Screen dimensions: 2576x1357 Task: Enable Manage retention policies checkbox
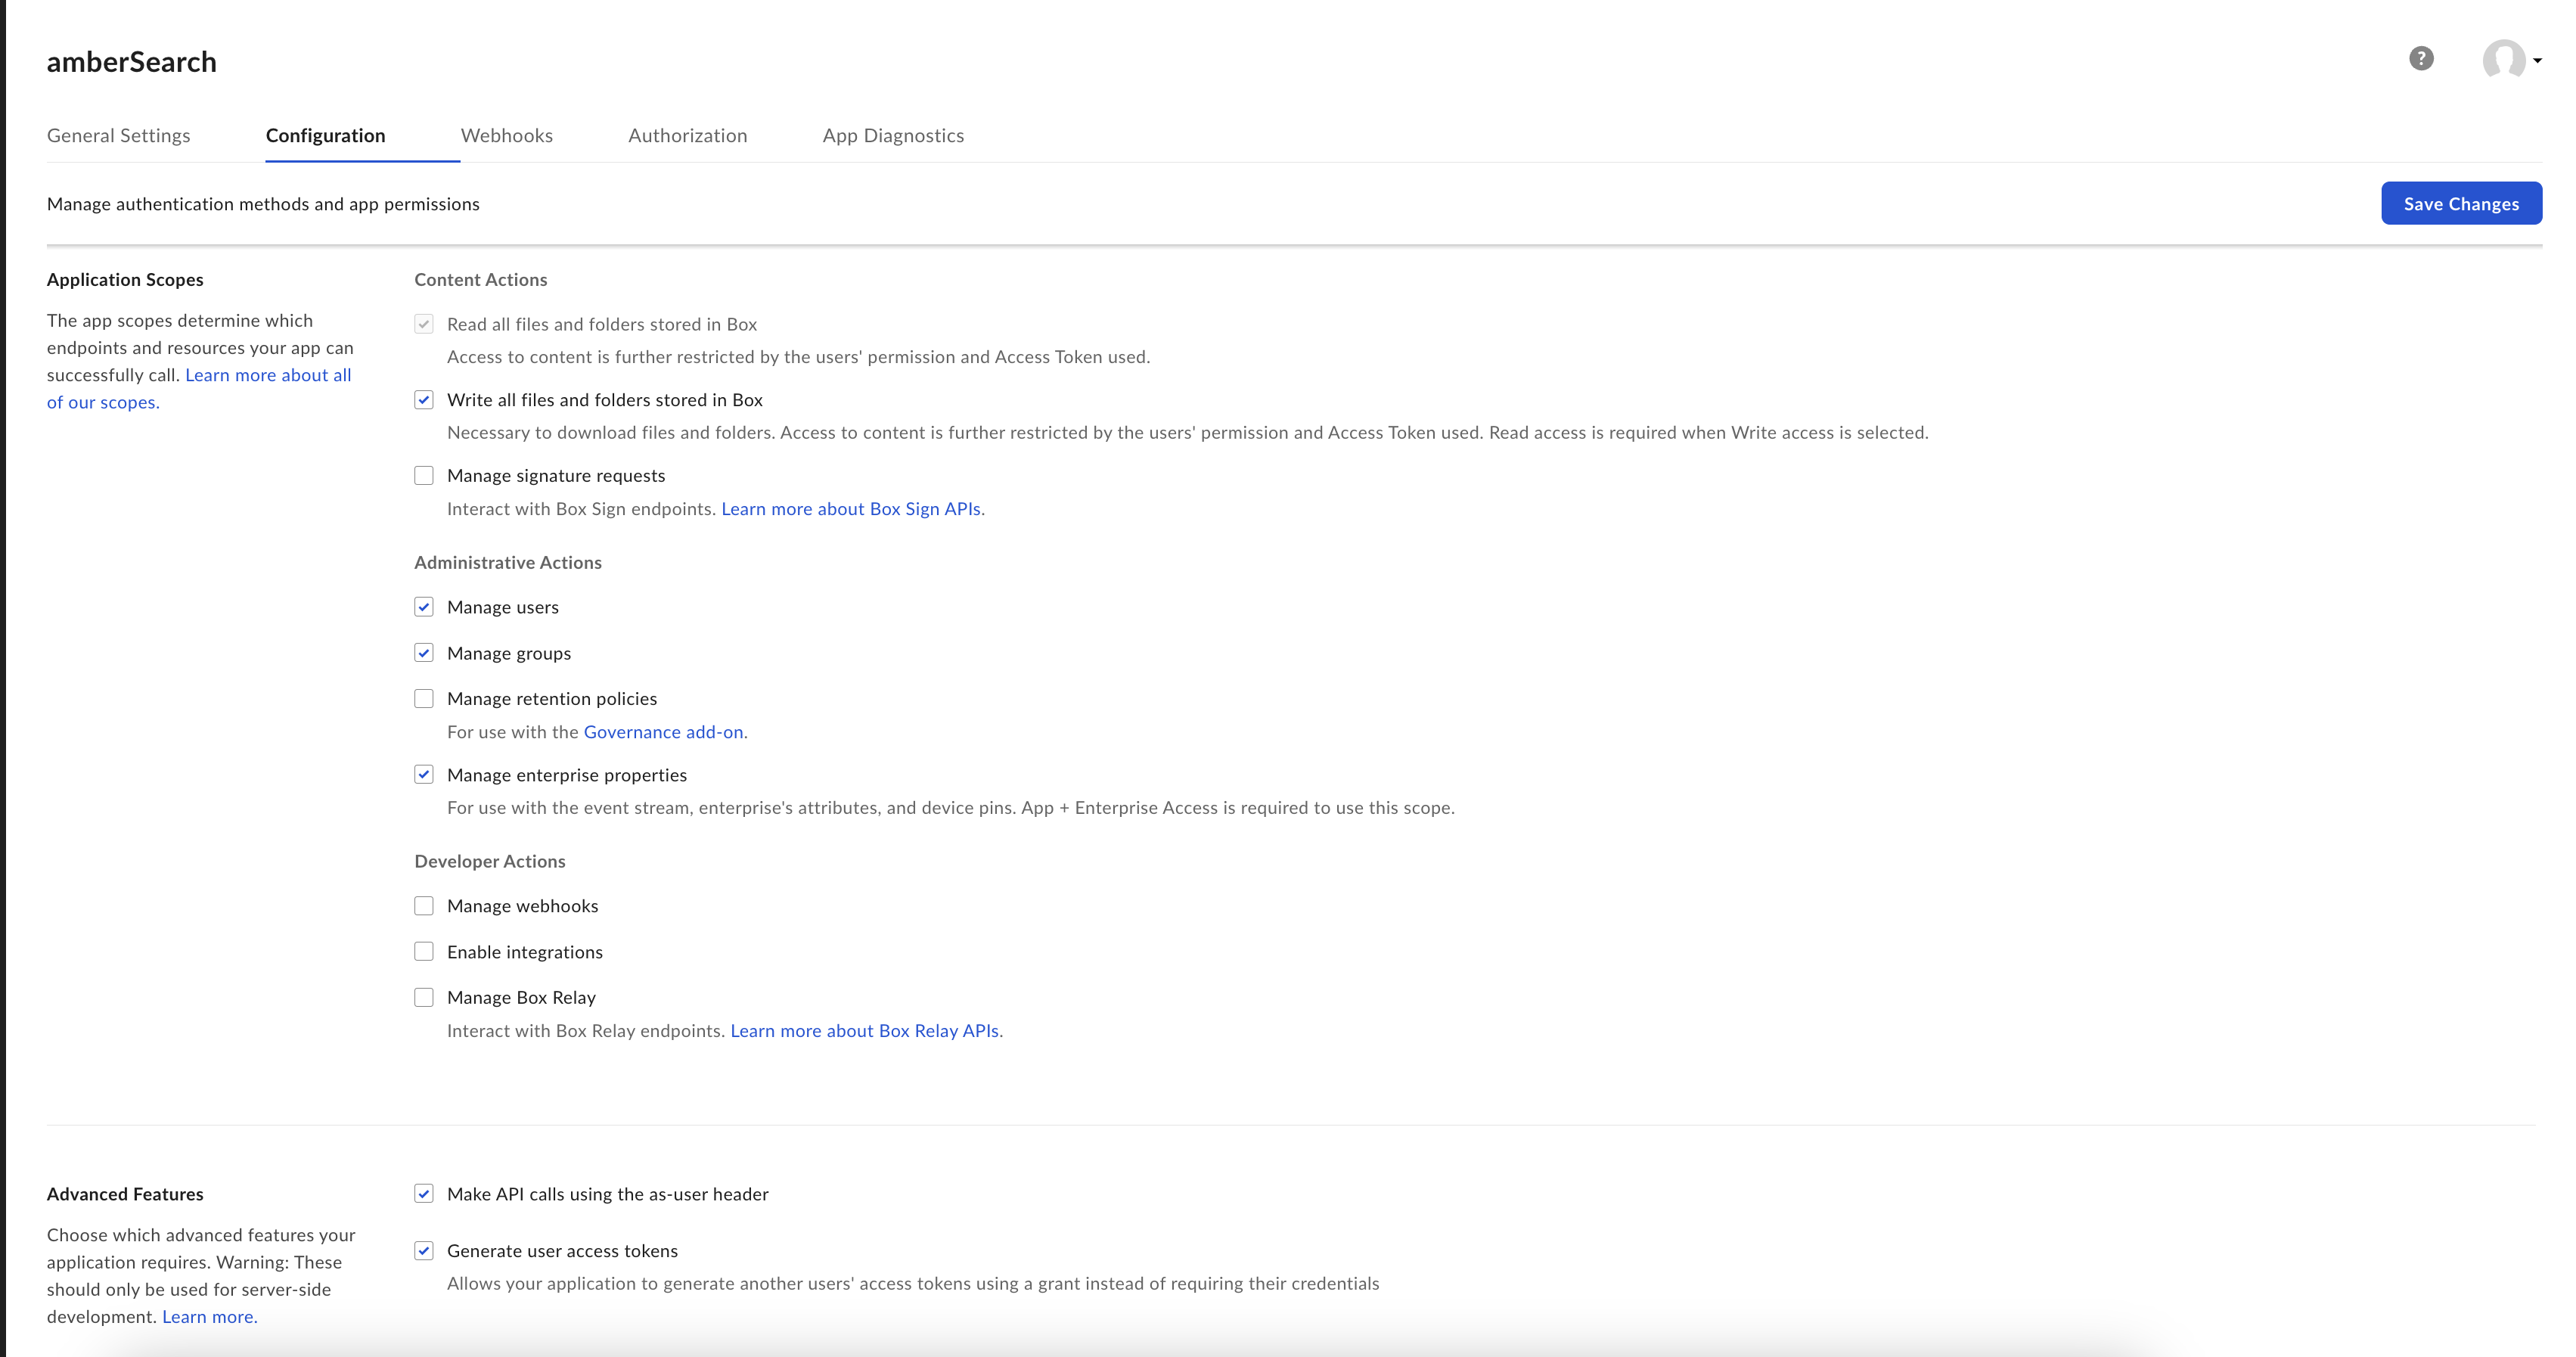click(x=424, y=699)
